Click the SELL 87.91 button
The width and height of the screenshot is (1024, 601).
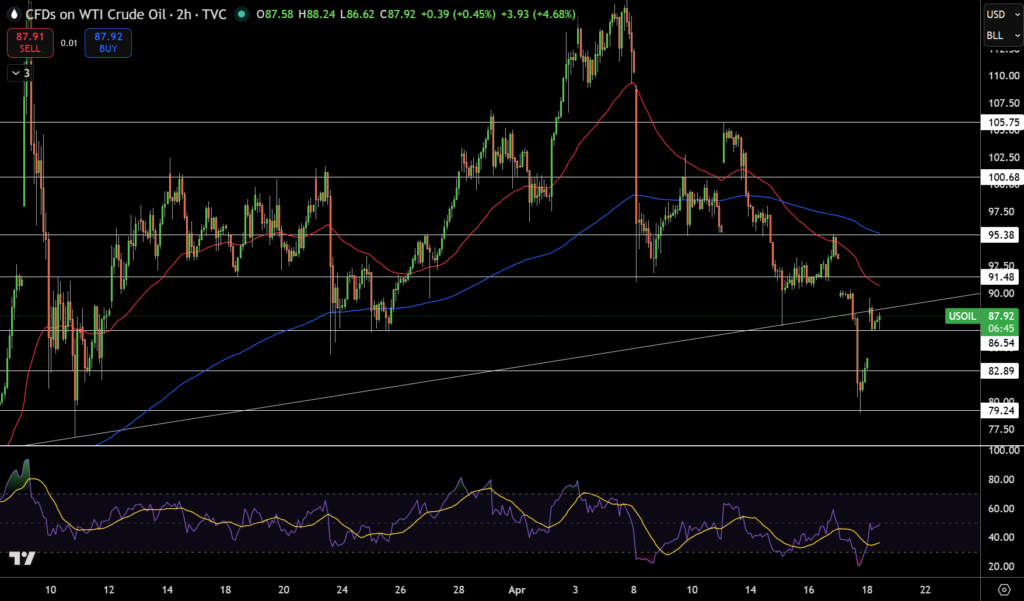click(x=28, y=42)
